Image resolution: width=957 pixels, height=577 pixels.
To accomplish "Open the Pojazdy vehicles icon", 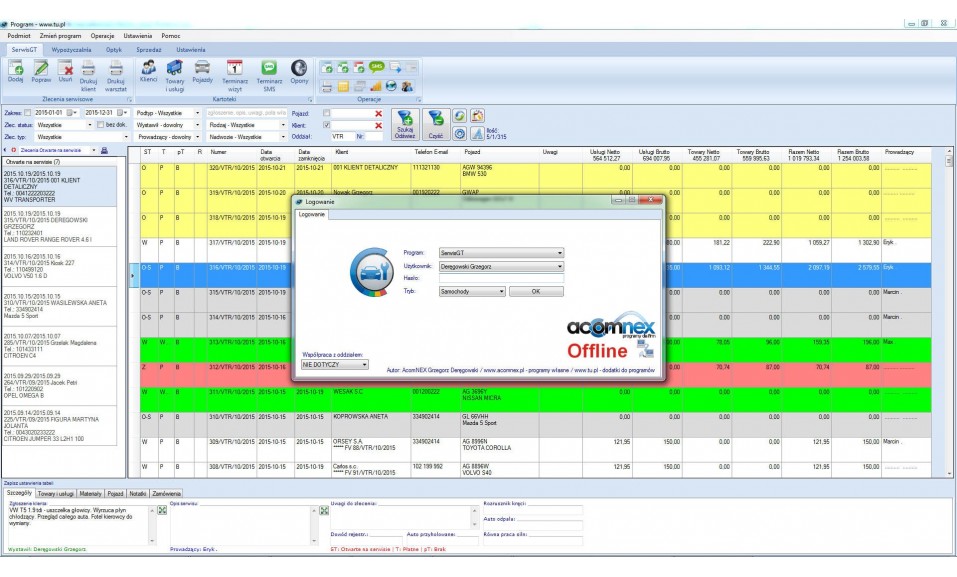I will (202, 69).
